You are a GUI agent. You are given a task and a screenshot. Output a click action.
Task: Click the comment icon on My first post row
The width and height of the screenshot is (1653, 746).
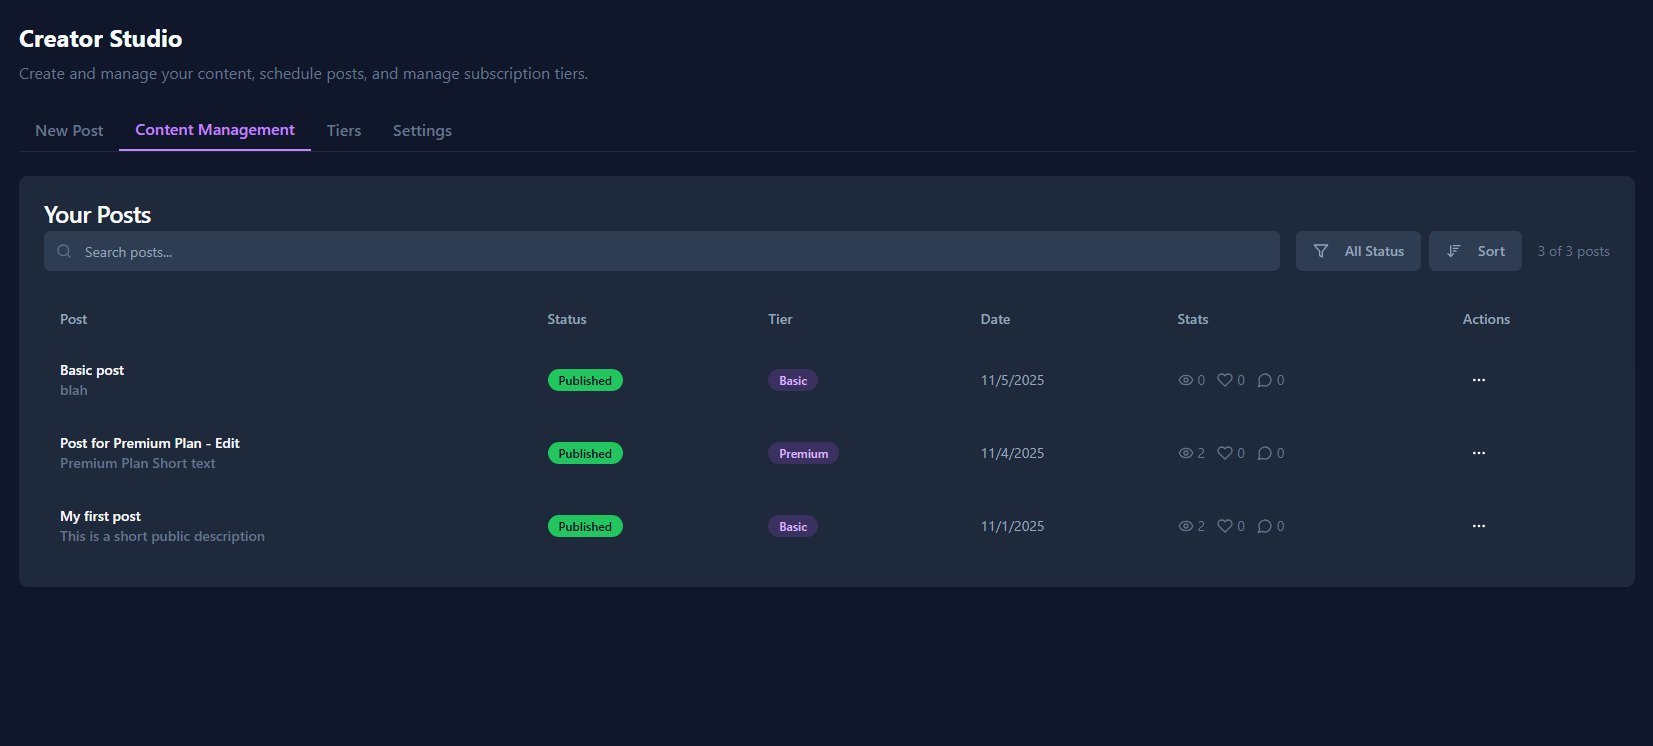click(x=1264, y=526)
